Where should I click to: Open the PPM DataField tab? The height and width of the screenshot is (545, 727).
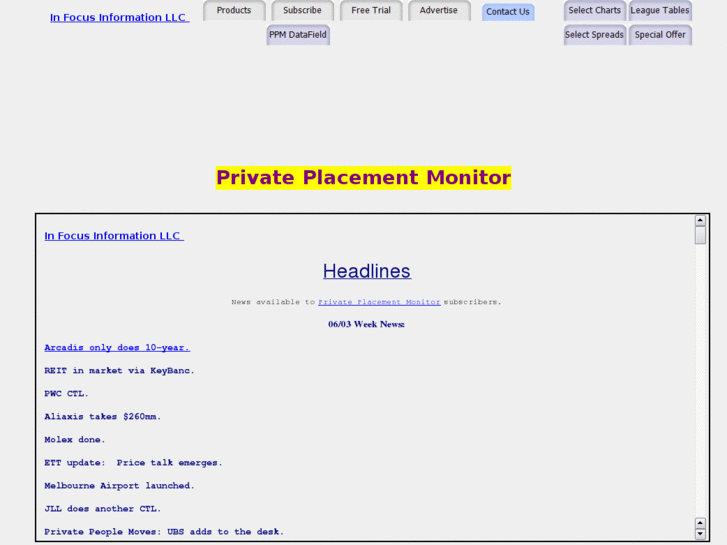(x=298, y=35)
